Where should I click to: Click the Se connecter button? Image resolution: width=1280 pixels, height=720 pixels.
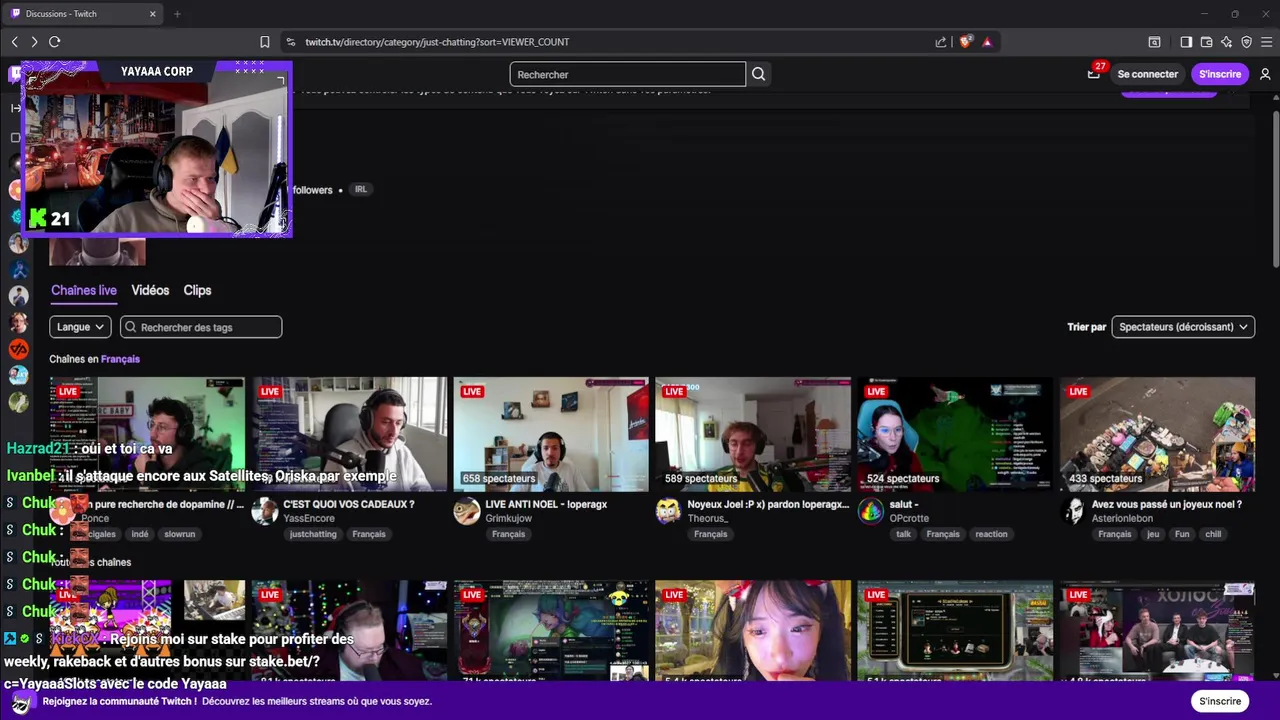(1148, 74)
